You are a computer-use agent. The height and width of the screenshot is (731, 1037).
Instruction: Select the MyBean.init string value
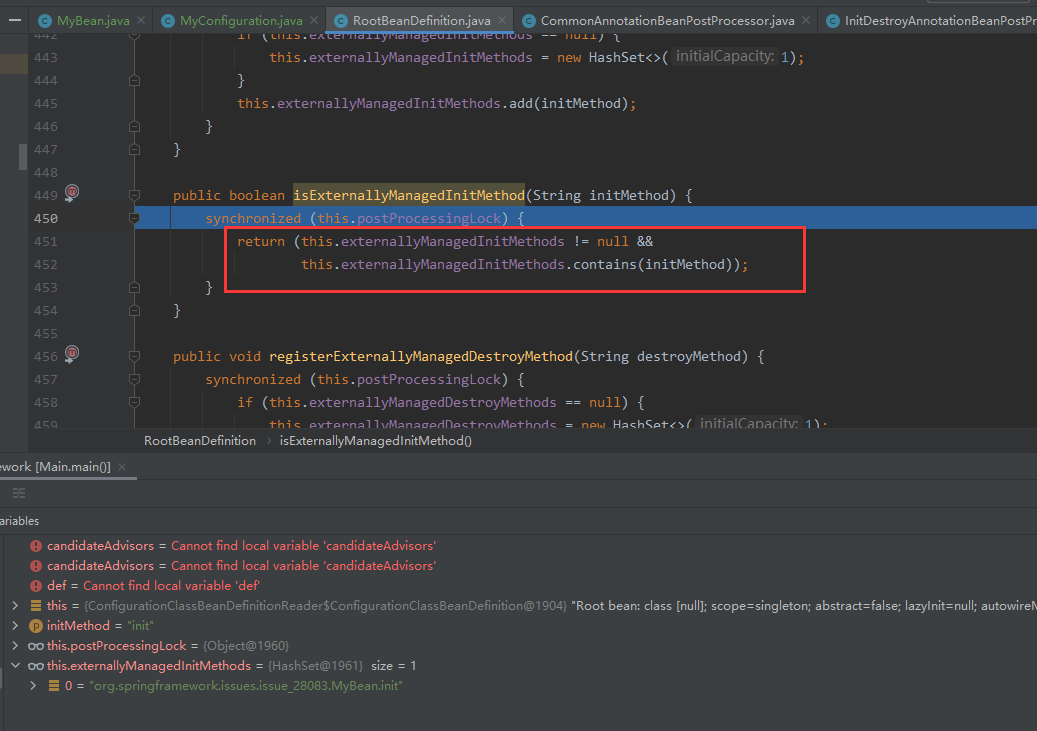tap(246, 685)
